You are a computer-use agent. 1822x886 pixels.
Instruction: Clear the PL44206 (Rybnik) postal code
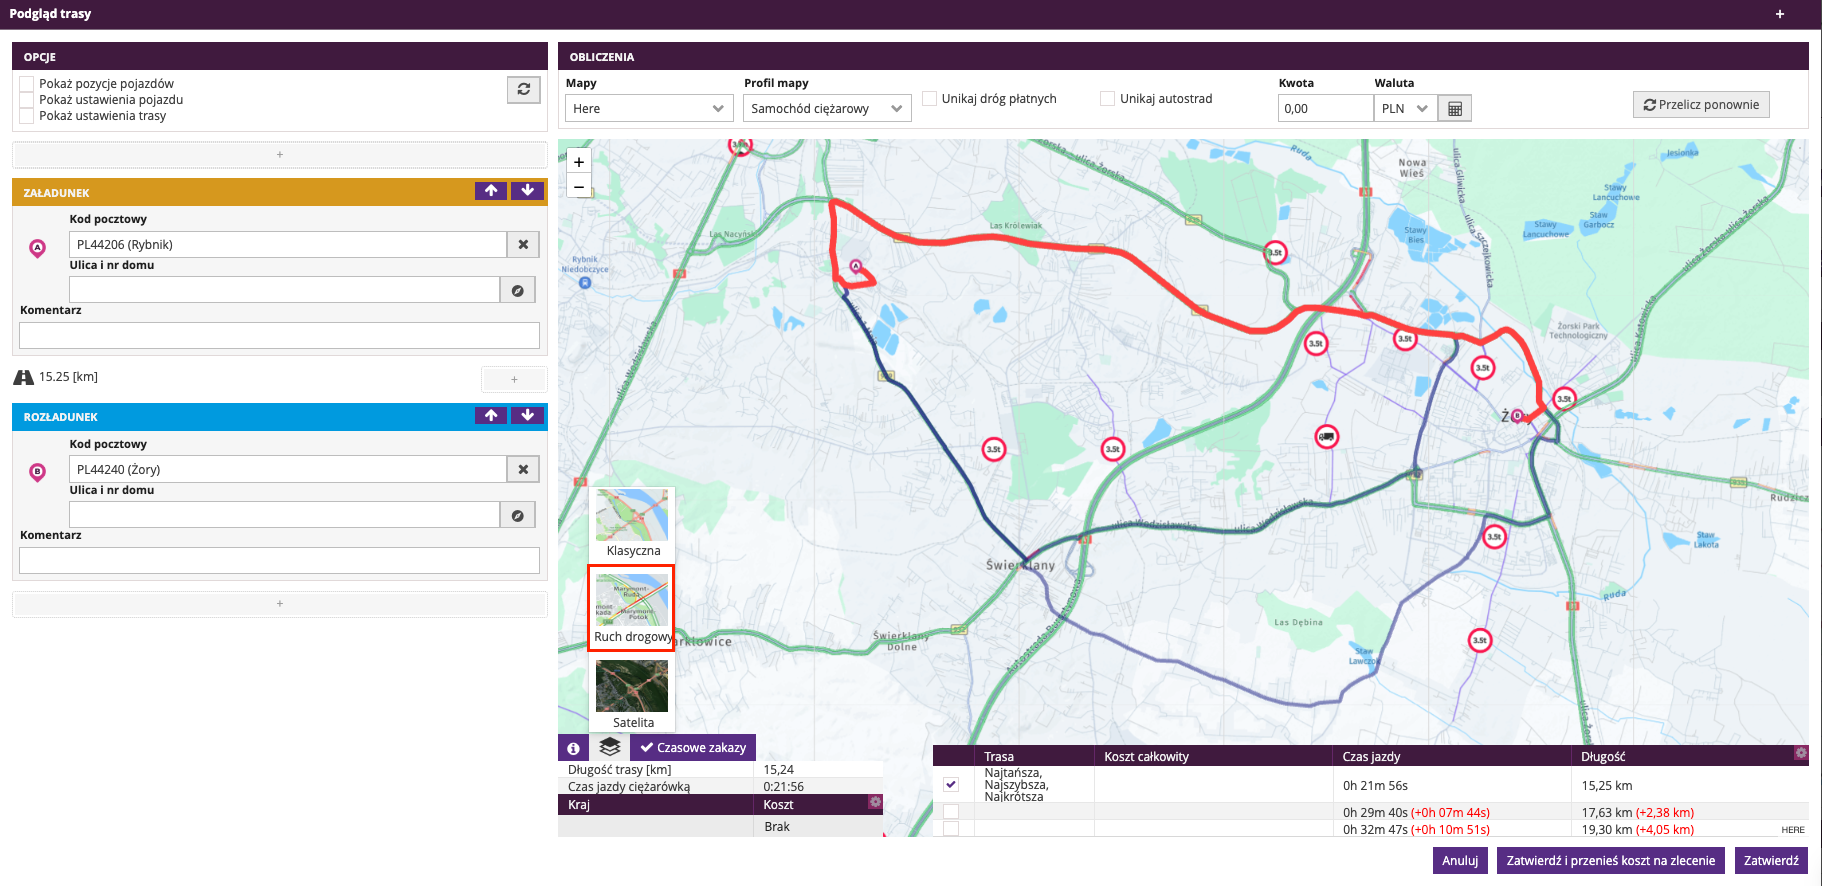(523, 245)
